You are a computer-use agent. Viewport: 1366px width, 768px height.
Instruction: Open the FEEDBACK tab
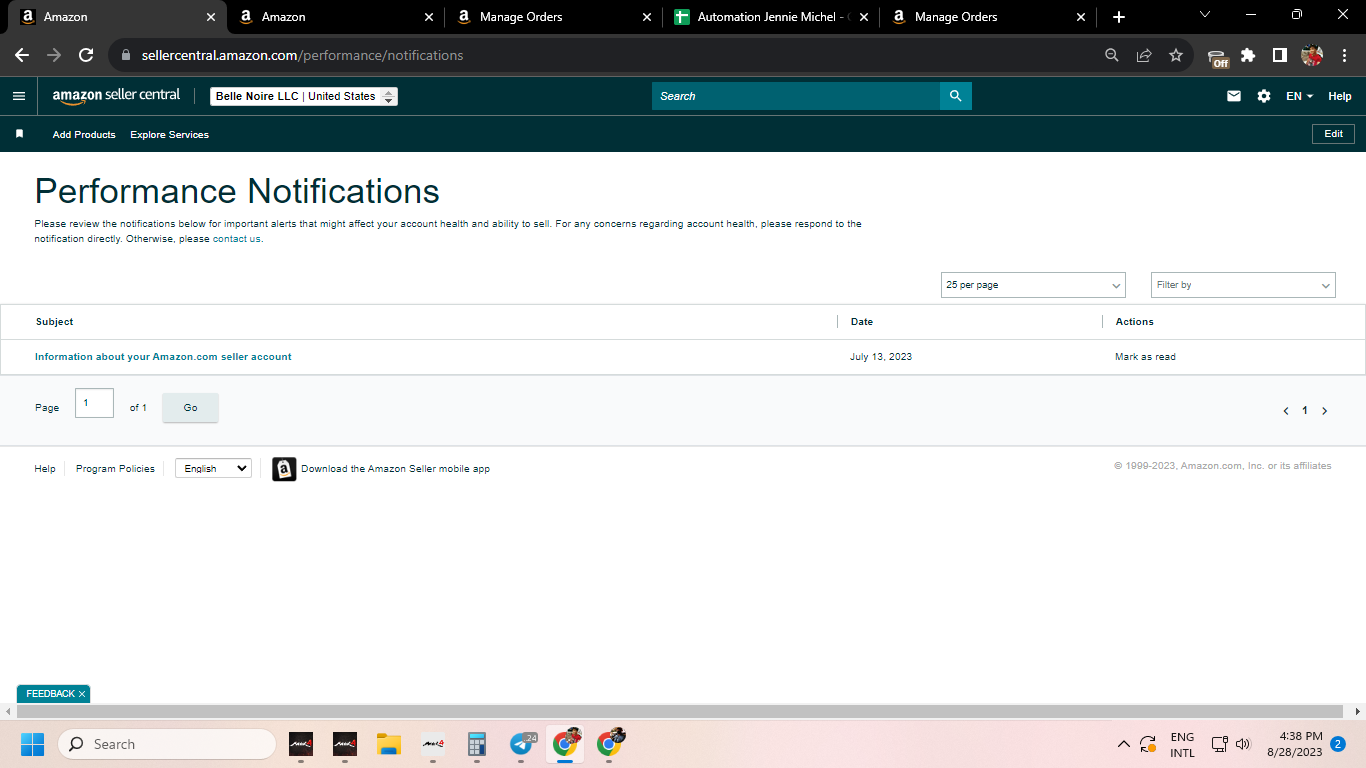pyautogui.click(x=50, y=694)
